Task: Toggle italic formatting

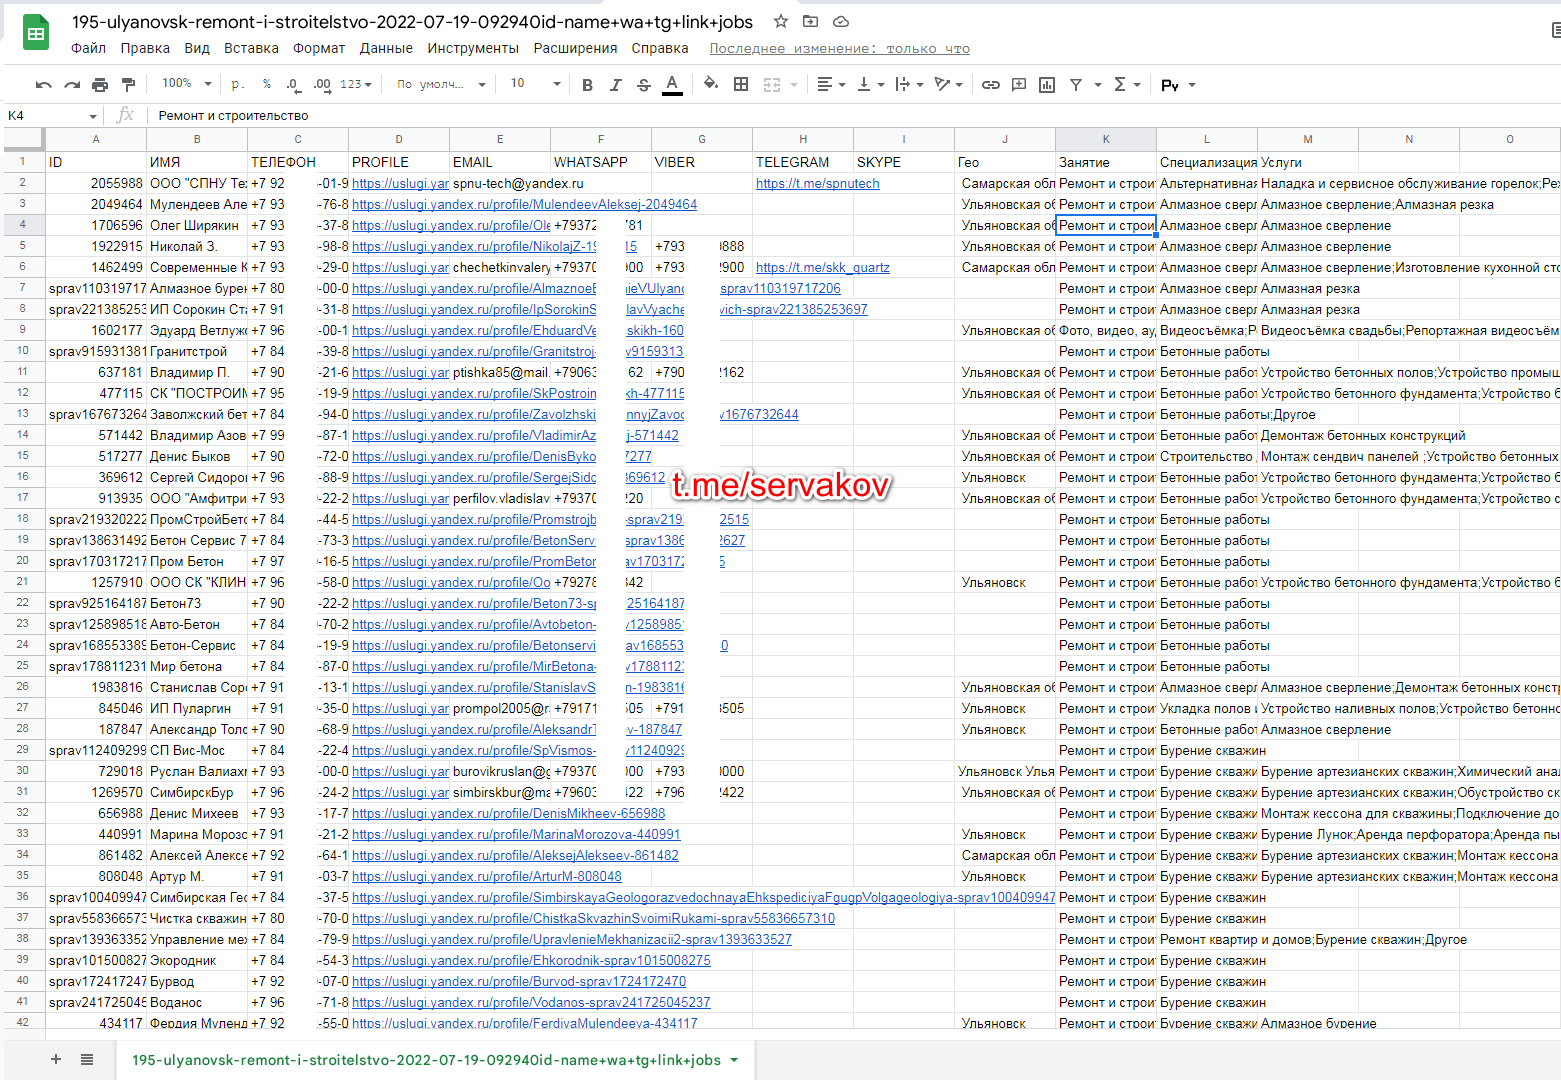Action: coord(615,85)
